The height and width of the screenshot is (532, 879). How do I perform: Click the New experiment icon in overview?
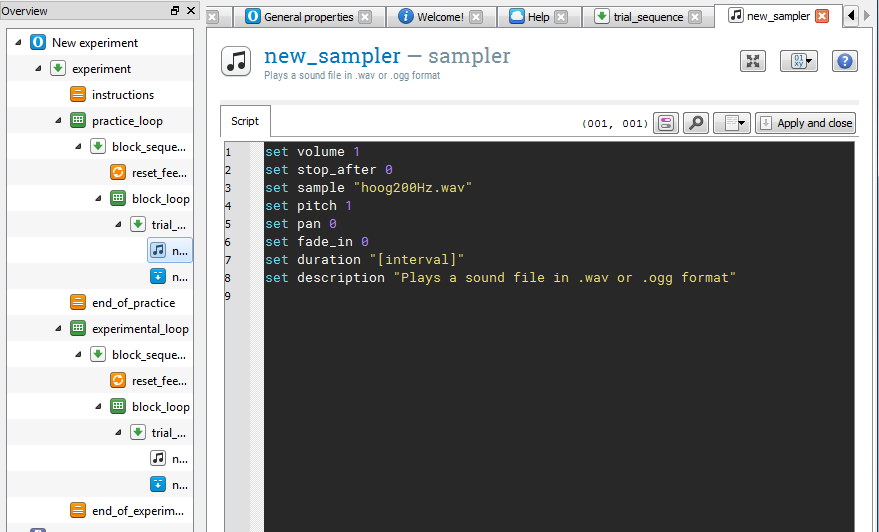pyautogui.click(x=38, y=43)
